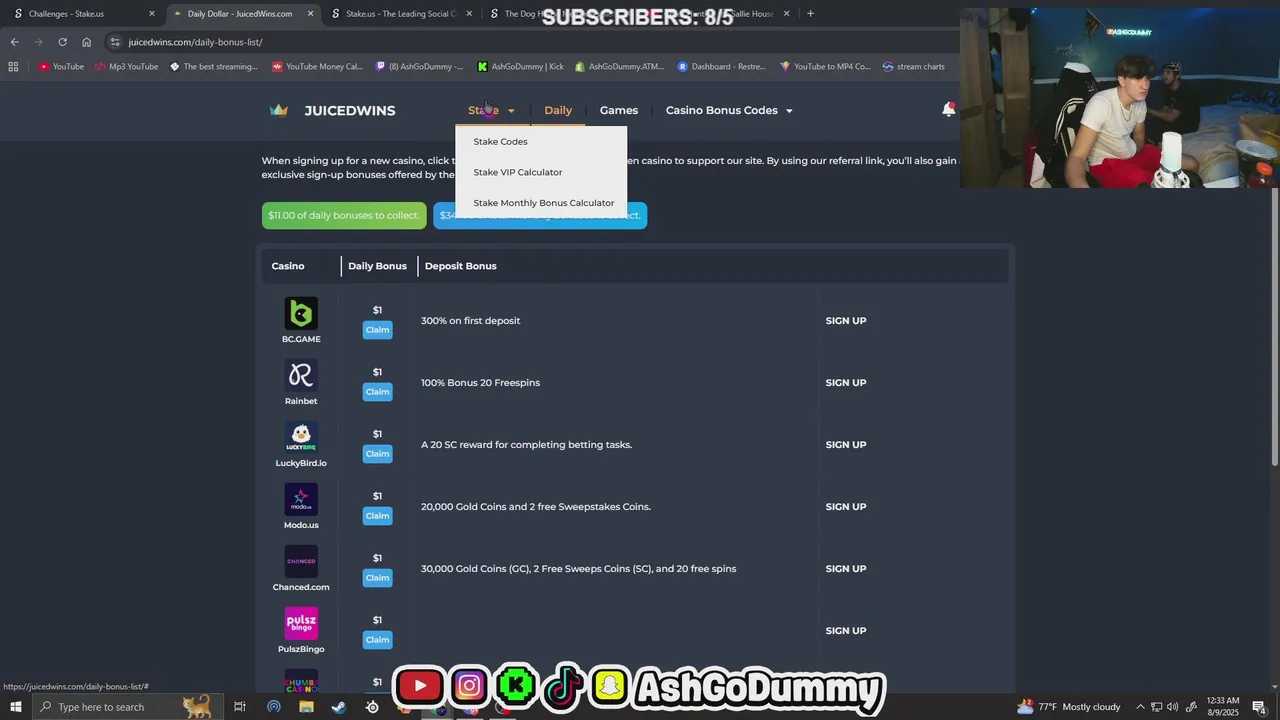Open the Windows Start menu
This screenshot has height=720, width=1280.
[15, 707]
